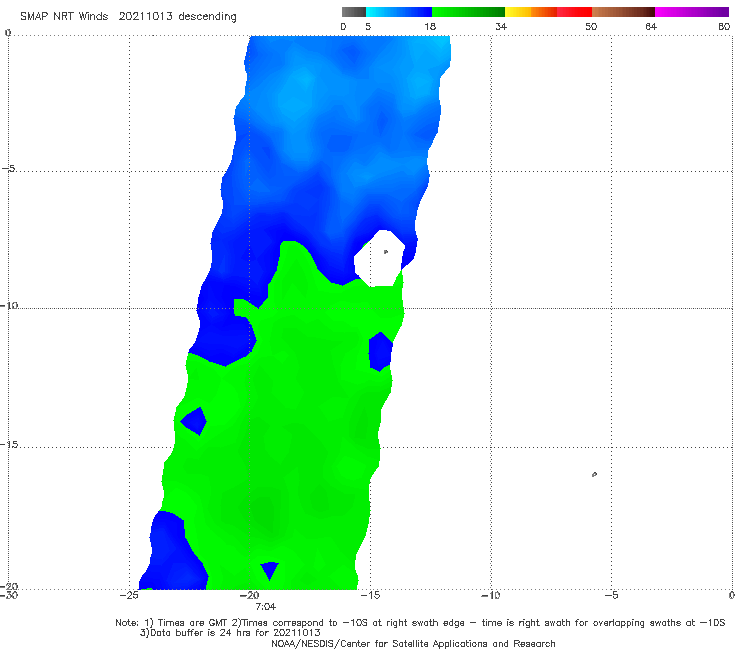Viewport: 740px width, 650px height.
Task: Click the longitude axis label "-10"
Action: [x=491, y=596]
